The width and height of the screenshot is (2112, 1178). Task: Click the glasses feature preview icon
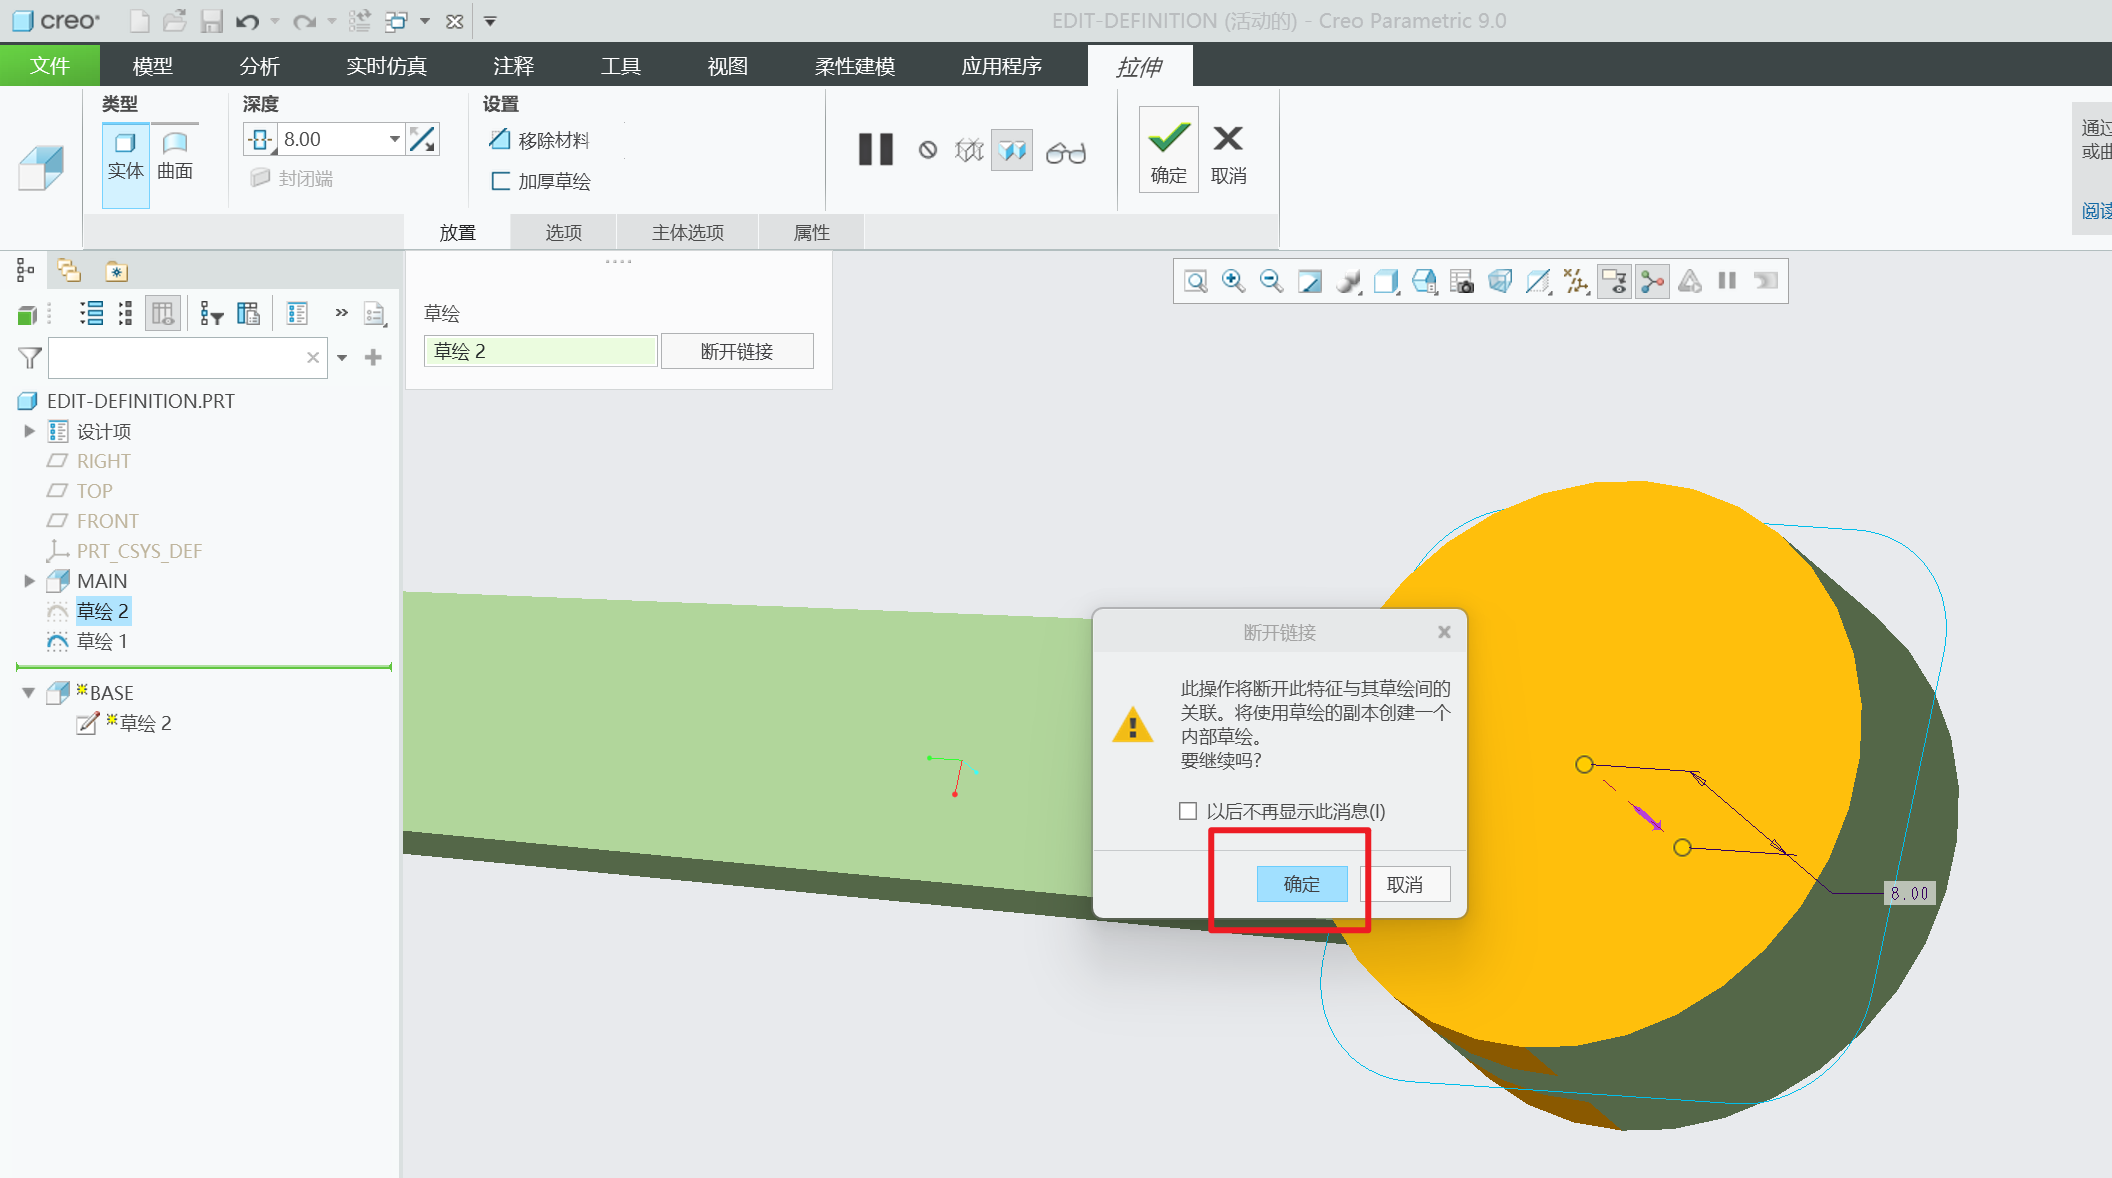pyautogui.click(x=1065, y=152)
